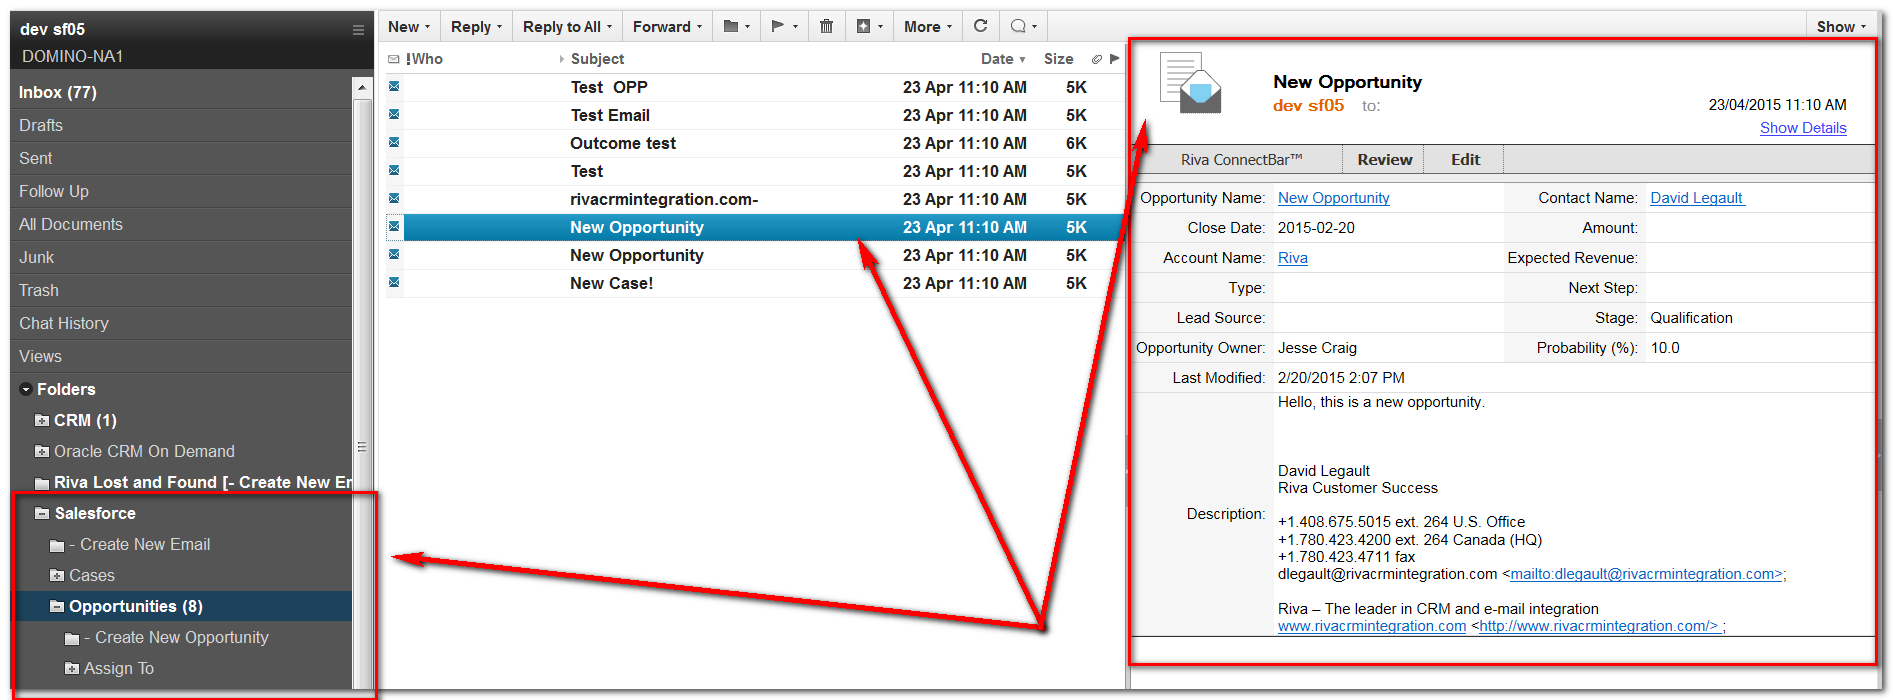
Task: Open All Documents
Action: click(181, 224)
